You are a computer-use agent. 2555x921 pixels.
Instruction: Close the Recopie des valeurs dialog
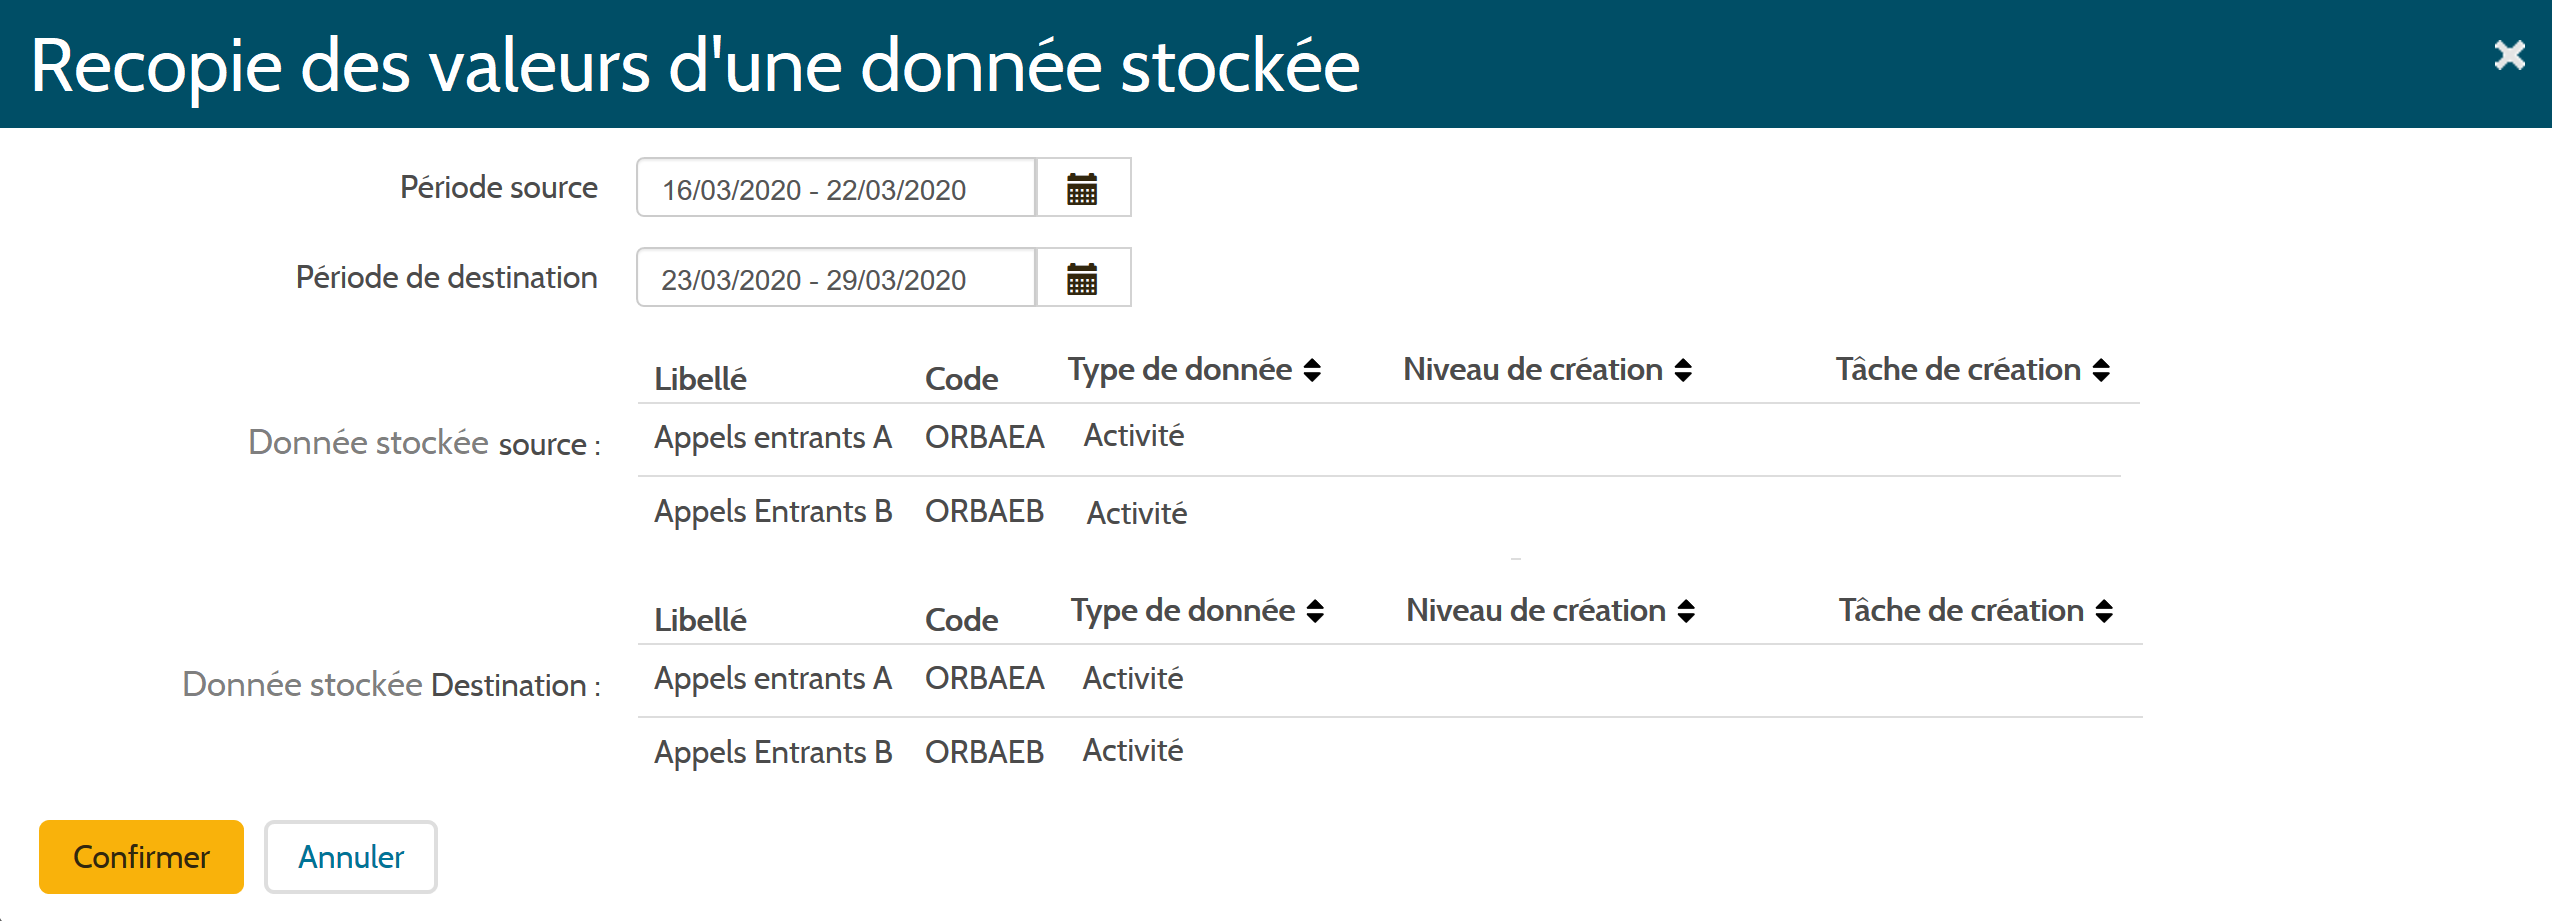pyautogui.click(x=2508, y=55)
